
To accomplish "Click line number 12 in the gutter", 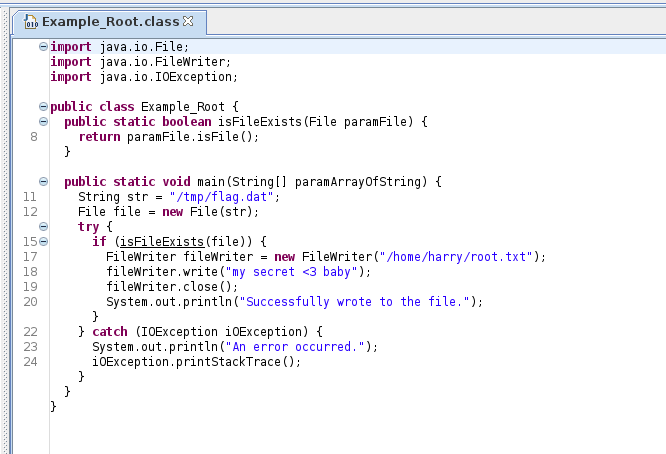I will (x=30, y=212).
